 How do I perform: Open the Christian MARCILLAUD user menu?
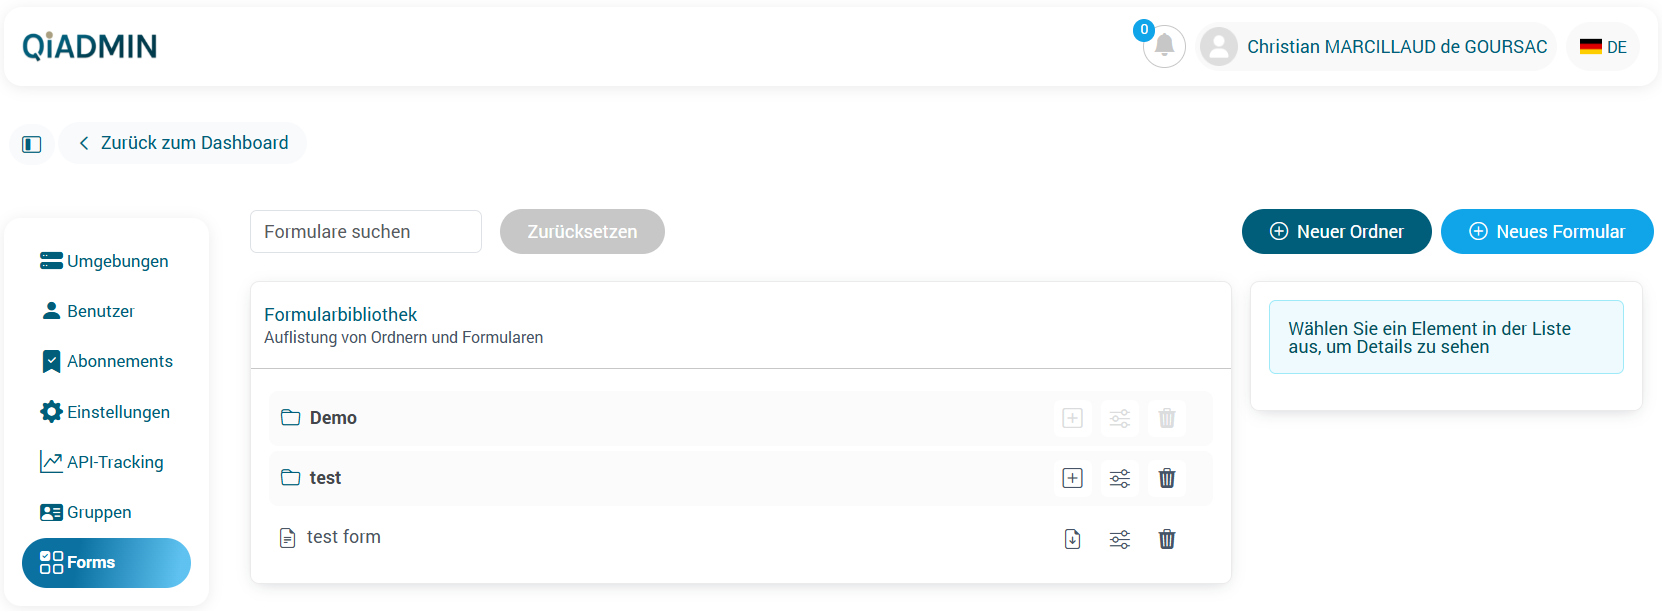click(x=1376, y=47)
